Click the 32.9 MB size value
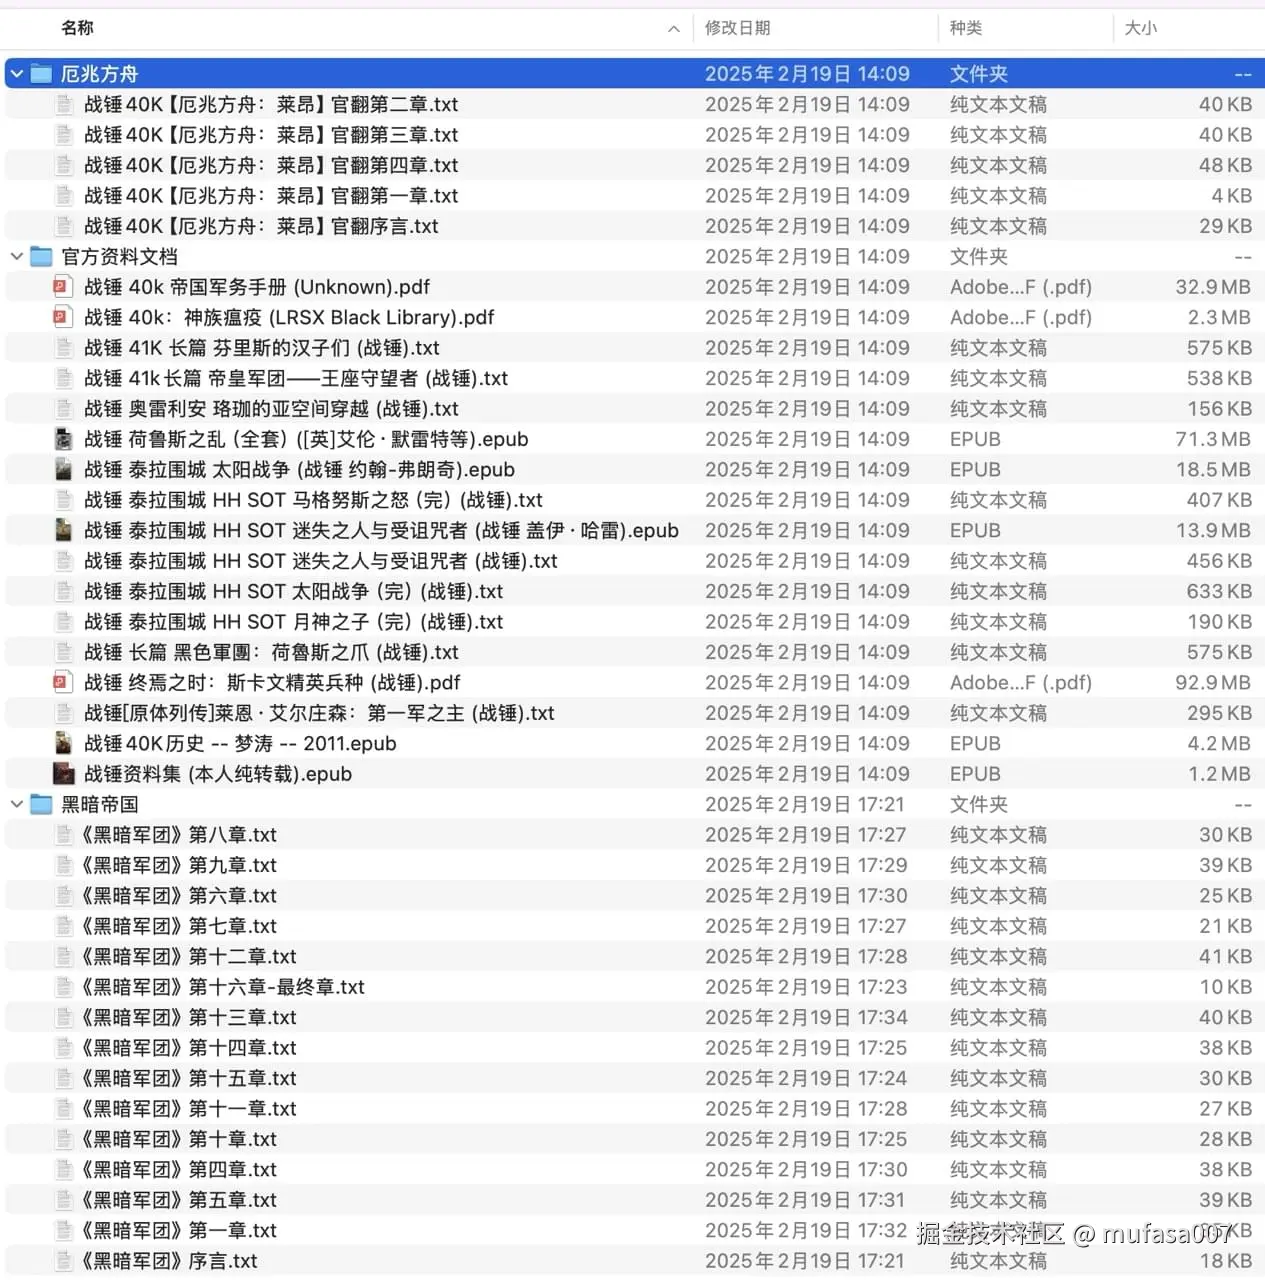This screenshot has height=1280, width=1265. (x=1213, y=287)
